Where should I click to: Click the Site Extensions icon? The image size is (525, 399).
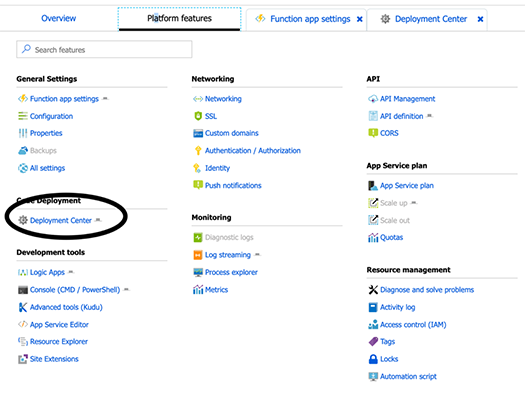click(23, 359)
